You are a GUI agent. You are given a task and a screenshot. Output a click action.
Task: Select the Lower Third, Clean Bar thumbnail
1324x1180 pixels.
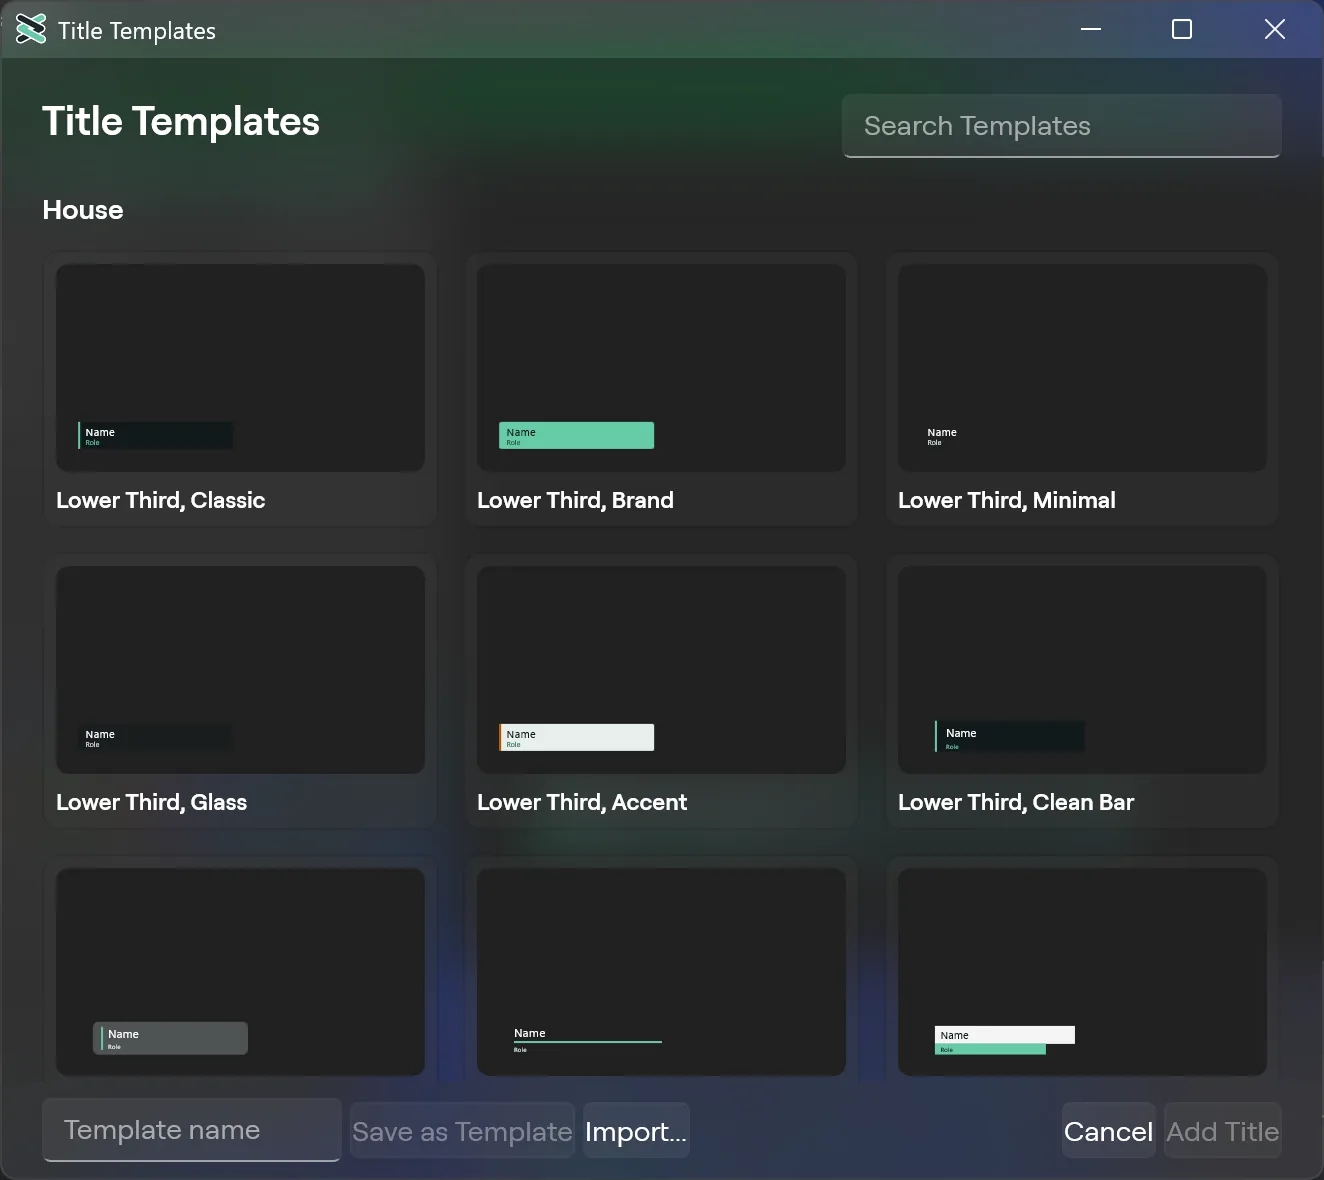coord(1082,670)
